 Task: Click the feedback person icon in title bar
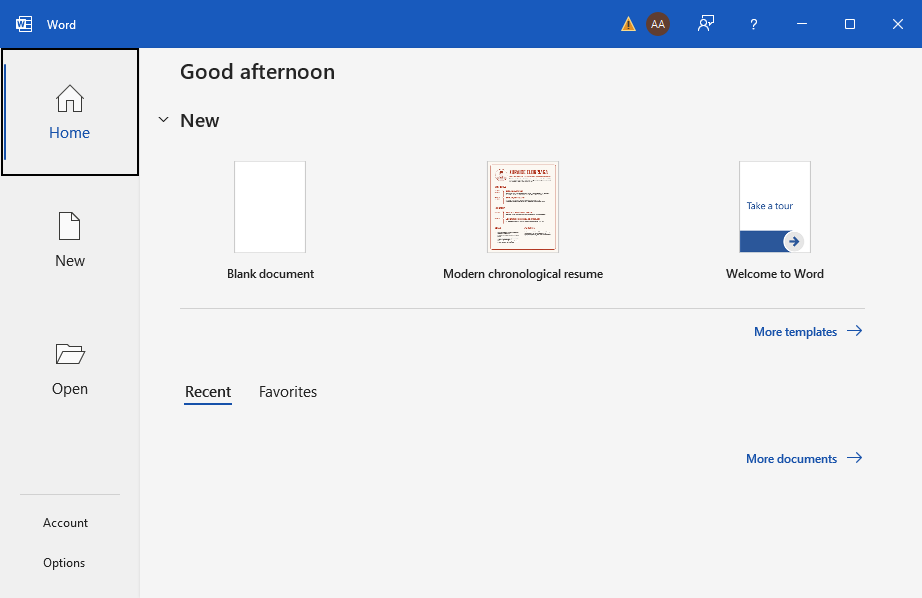tap(705, 23)
